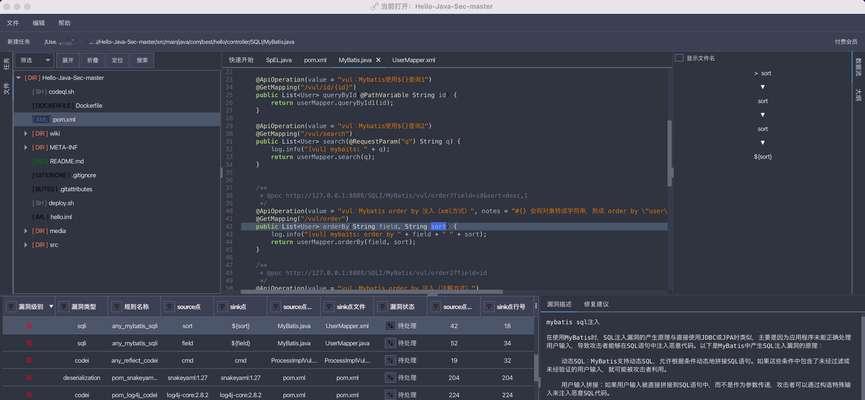The image size is (865, 400).
Task: Click the 漏洞级别 column filter icon
Action: coord(11,307)
